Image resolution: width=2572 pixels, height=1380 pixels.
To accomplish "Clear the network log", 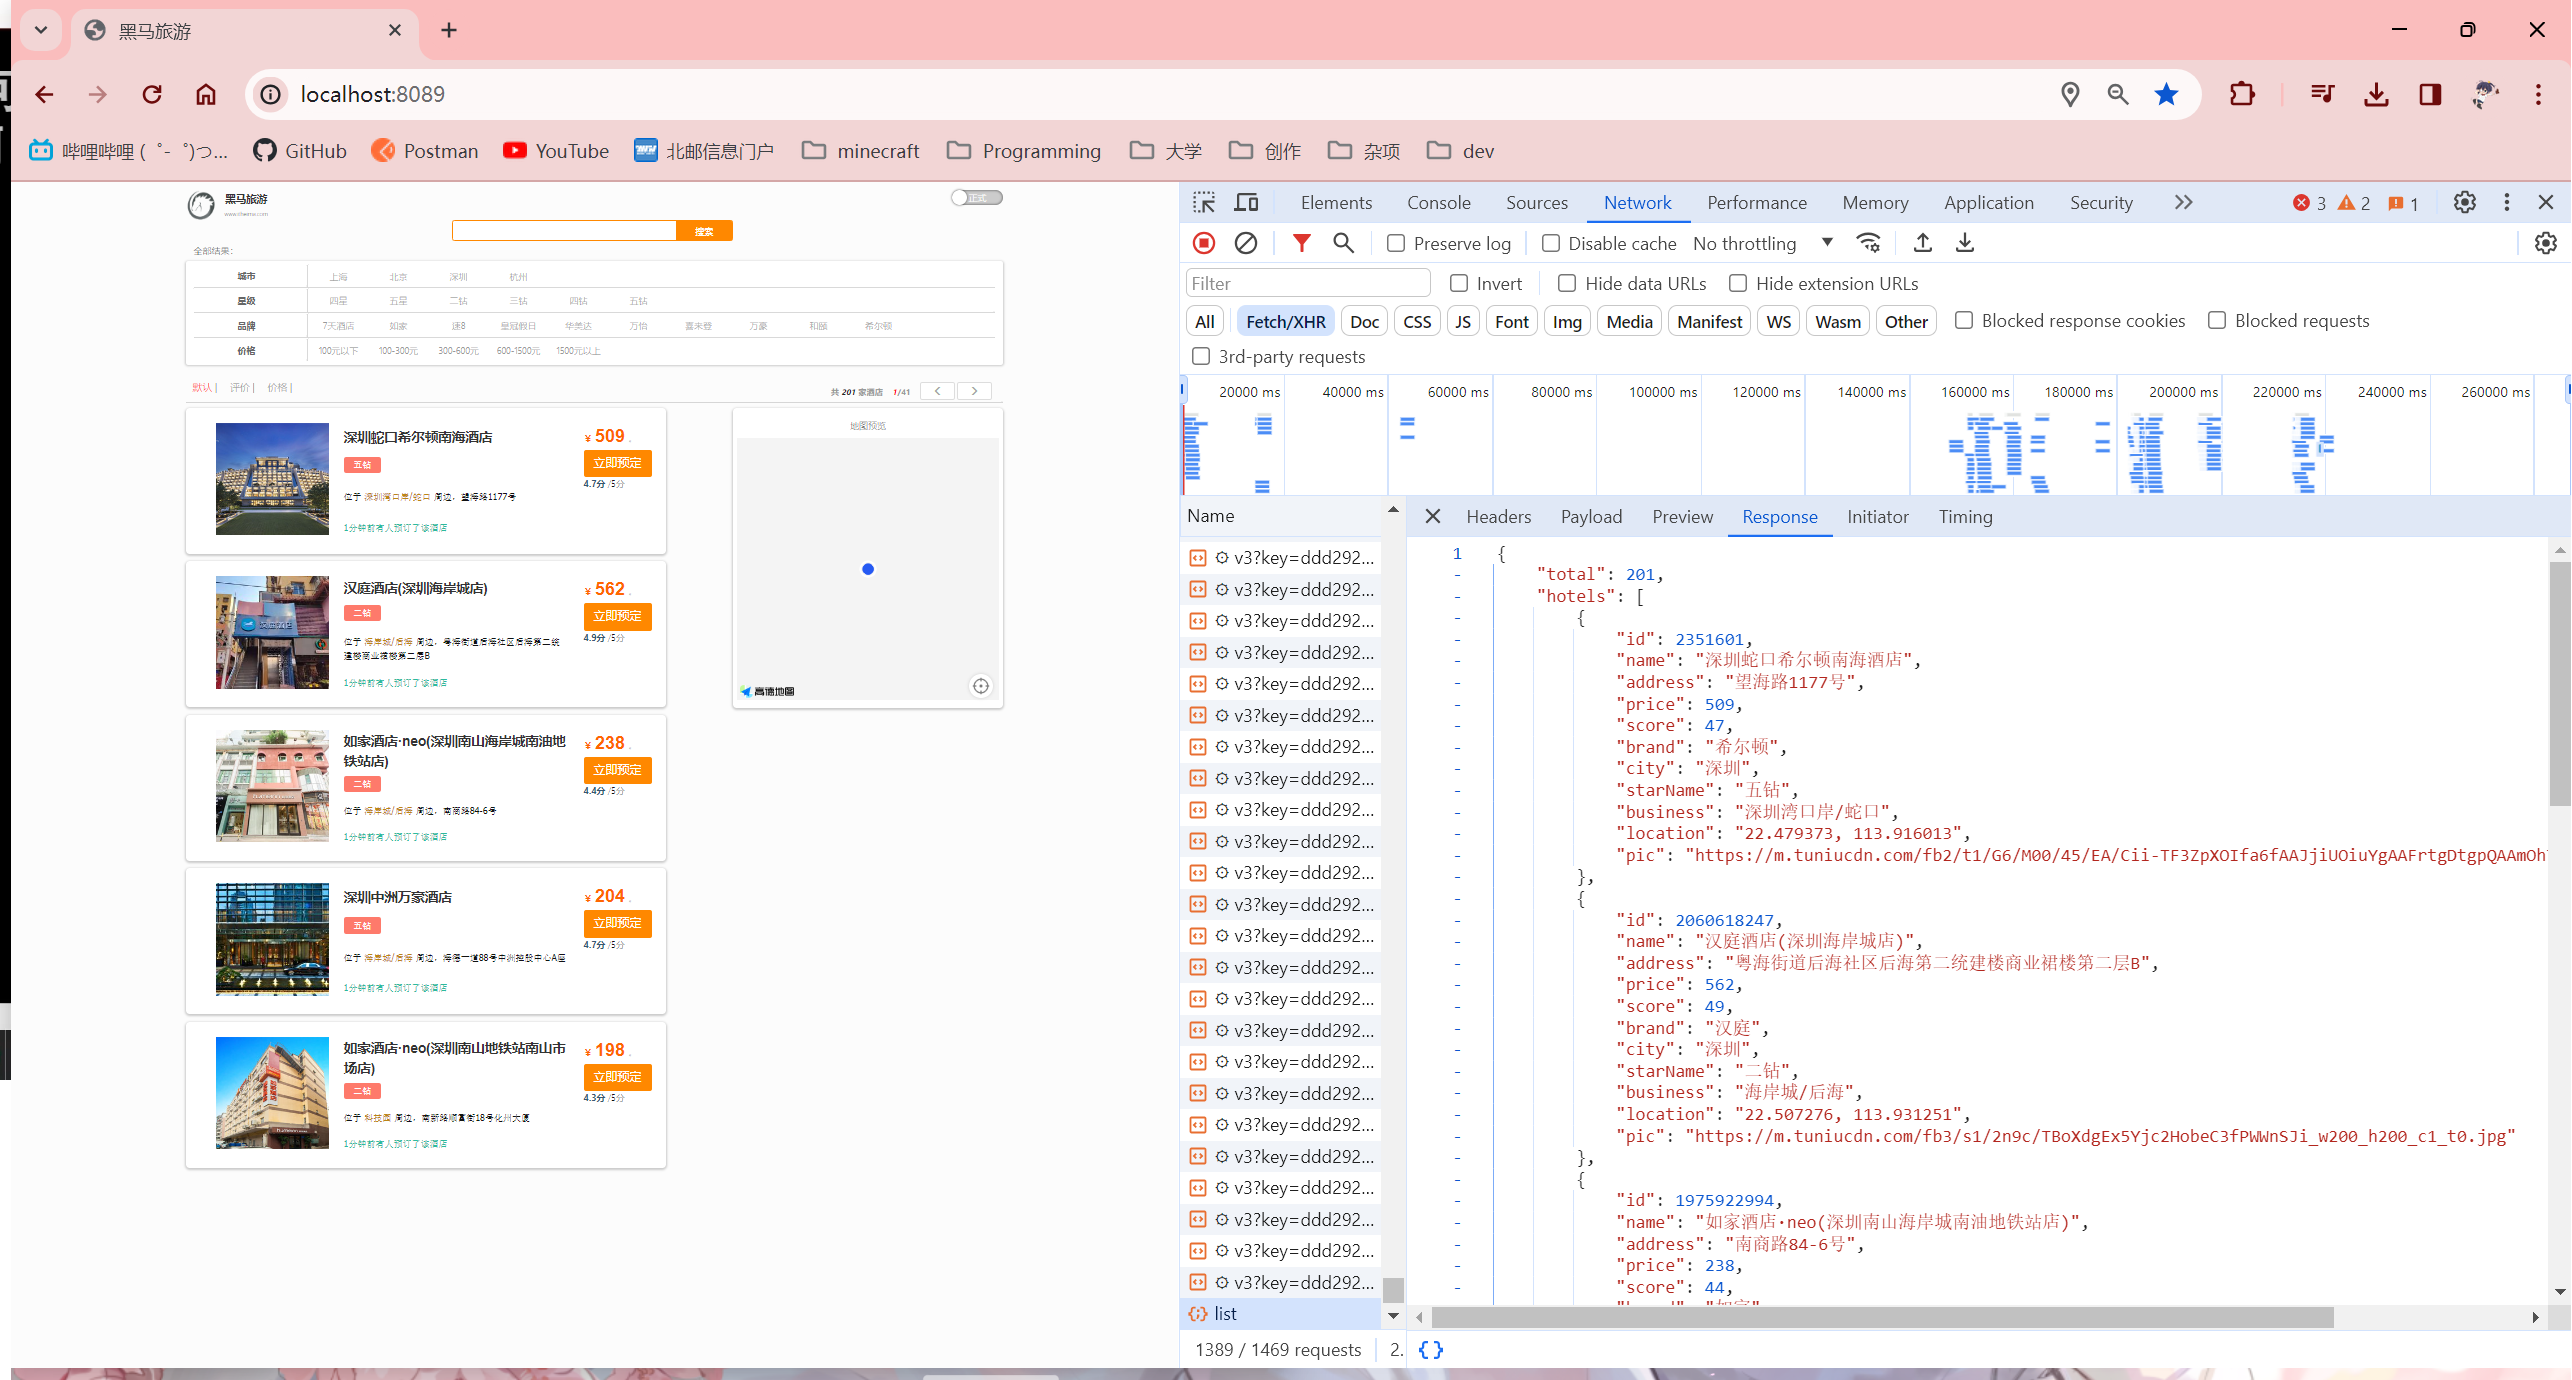I will click(1245, 243).
